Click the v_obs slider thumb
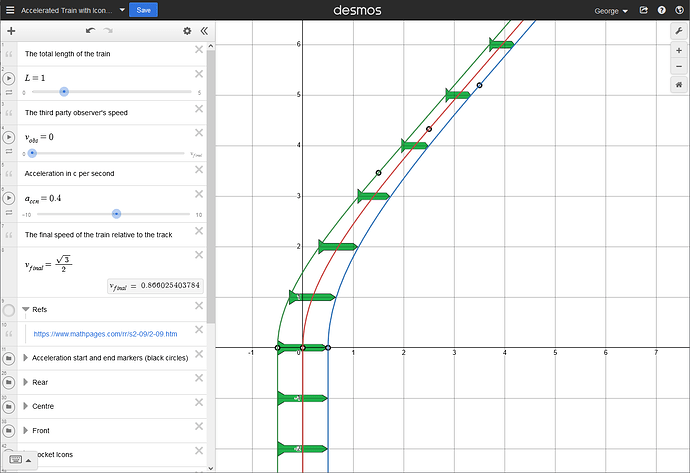The width and height of the screenshot is (690, 473). point(32,153)
